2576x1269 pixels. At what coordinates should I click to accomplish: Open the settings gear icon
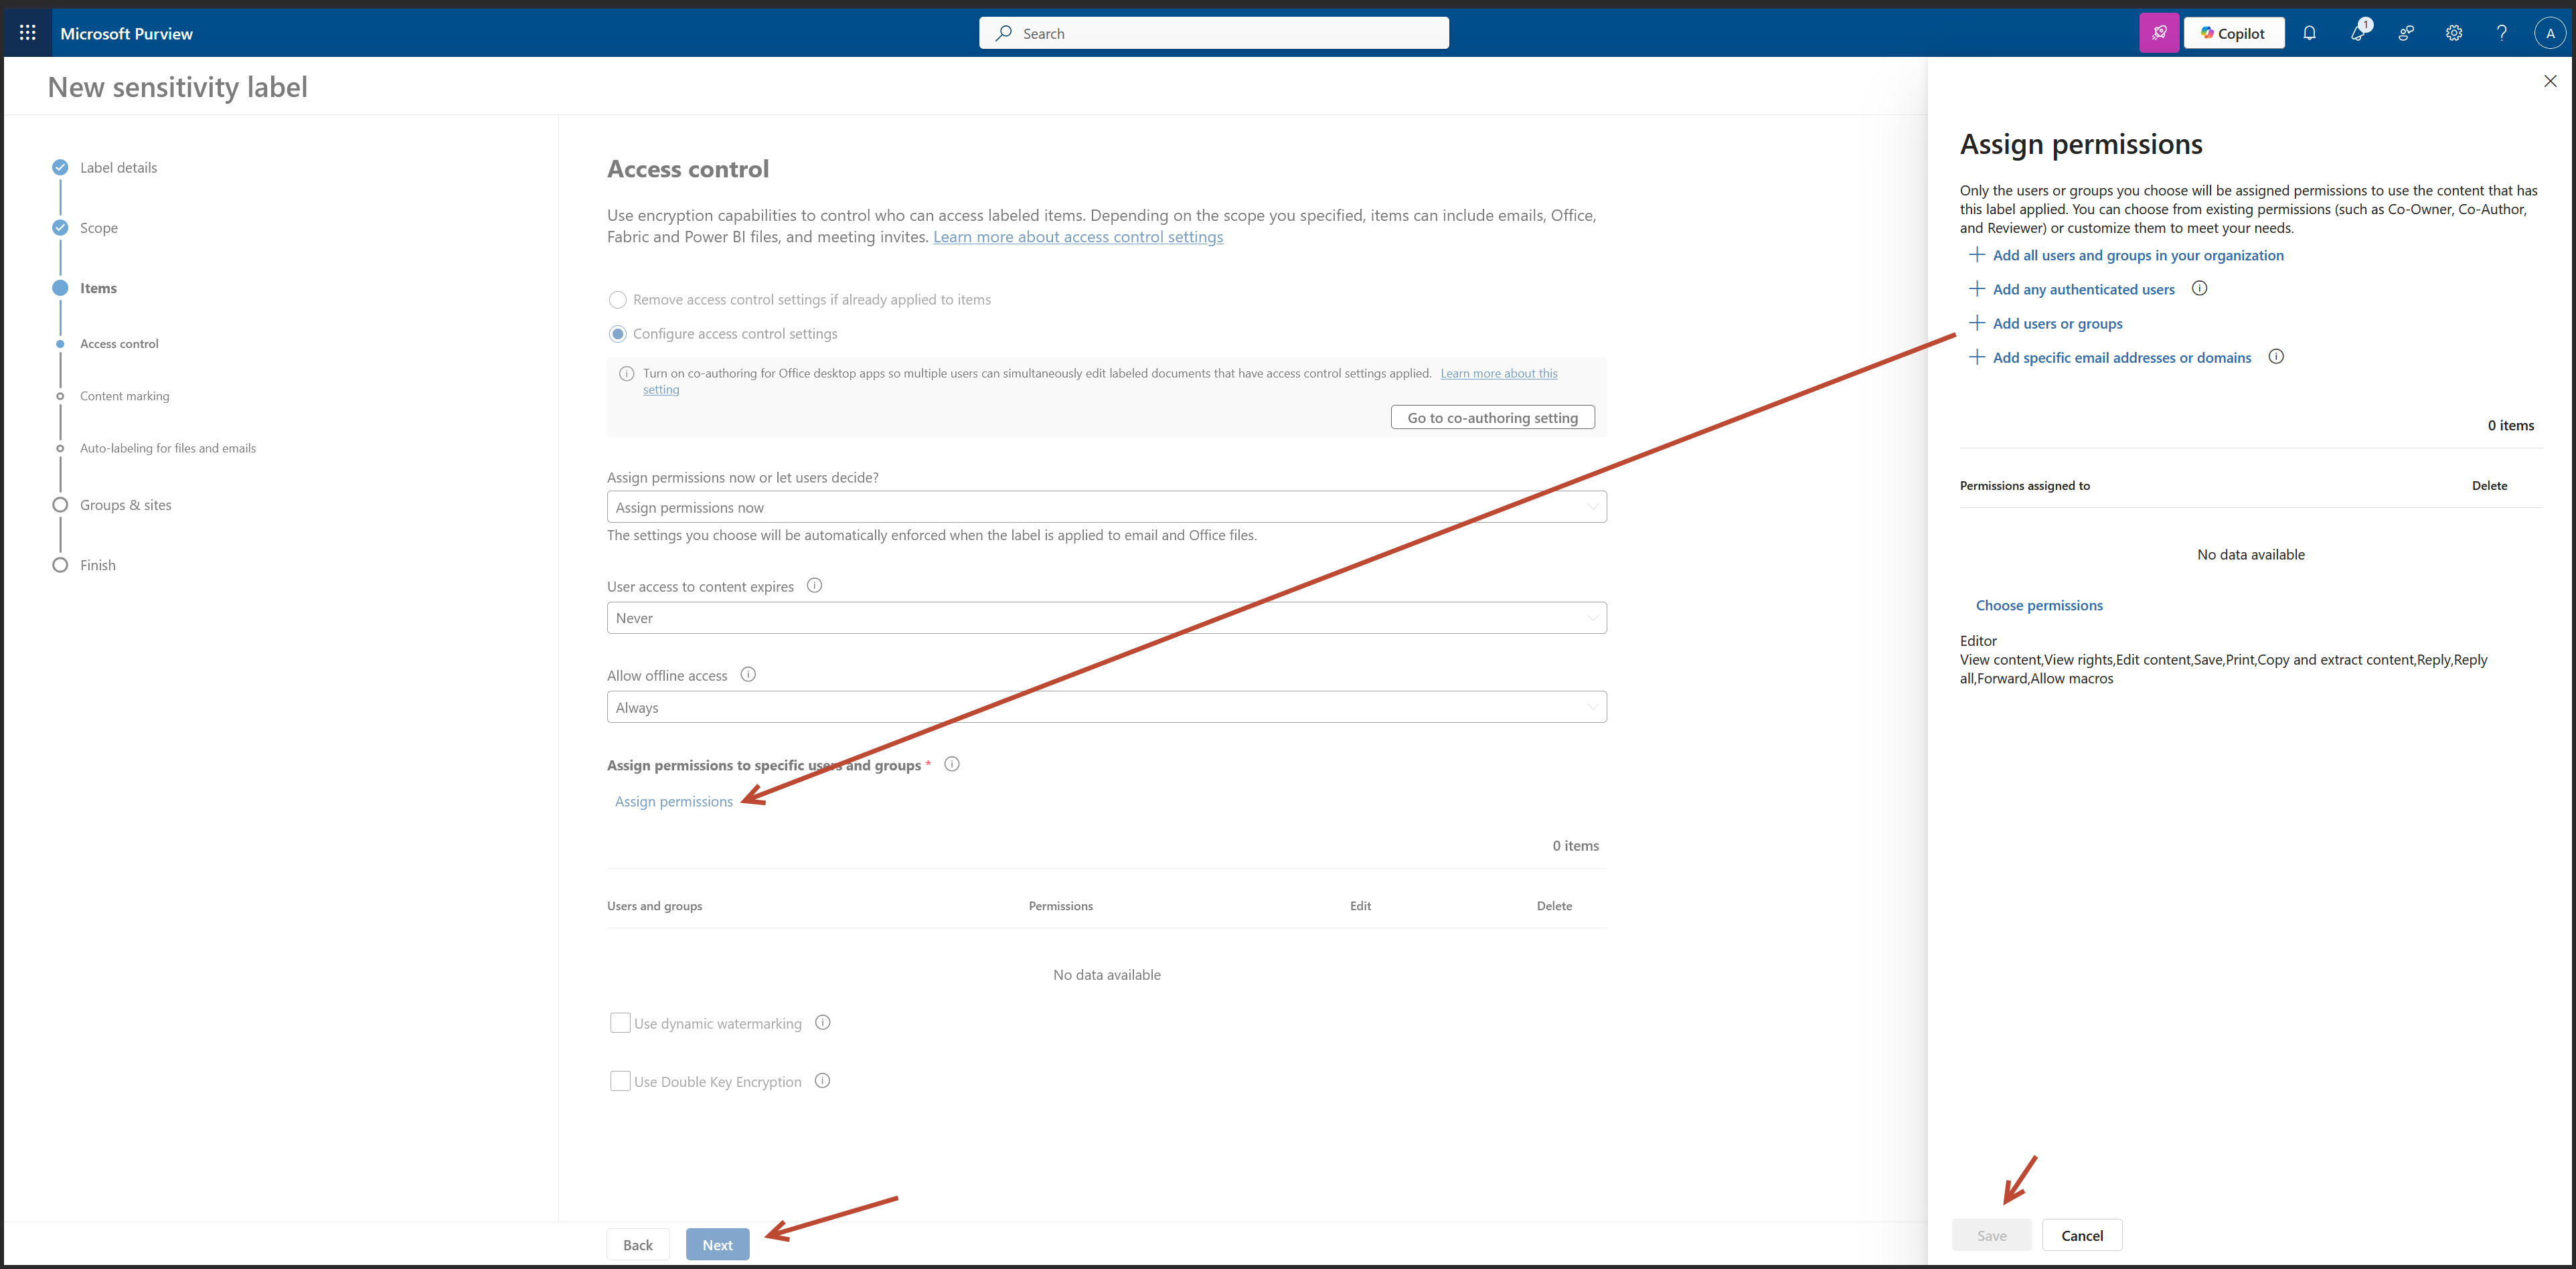tap(2454, 33)
